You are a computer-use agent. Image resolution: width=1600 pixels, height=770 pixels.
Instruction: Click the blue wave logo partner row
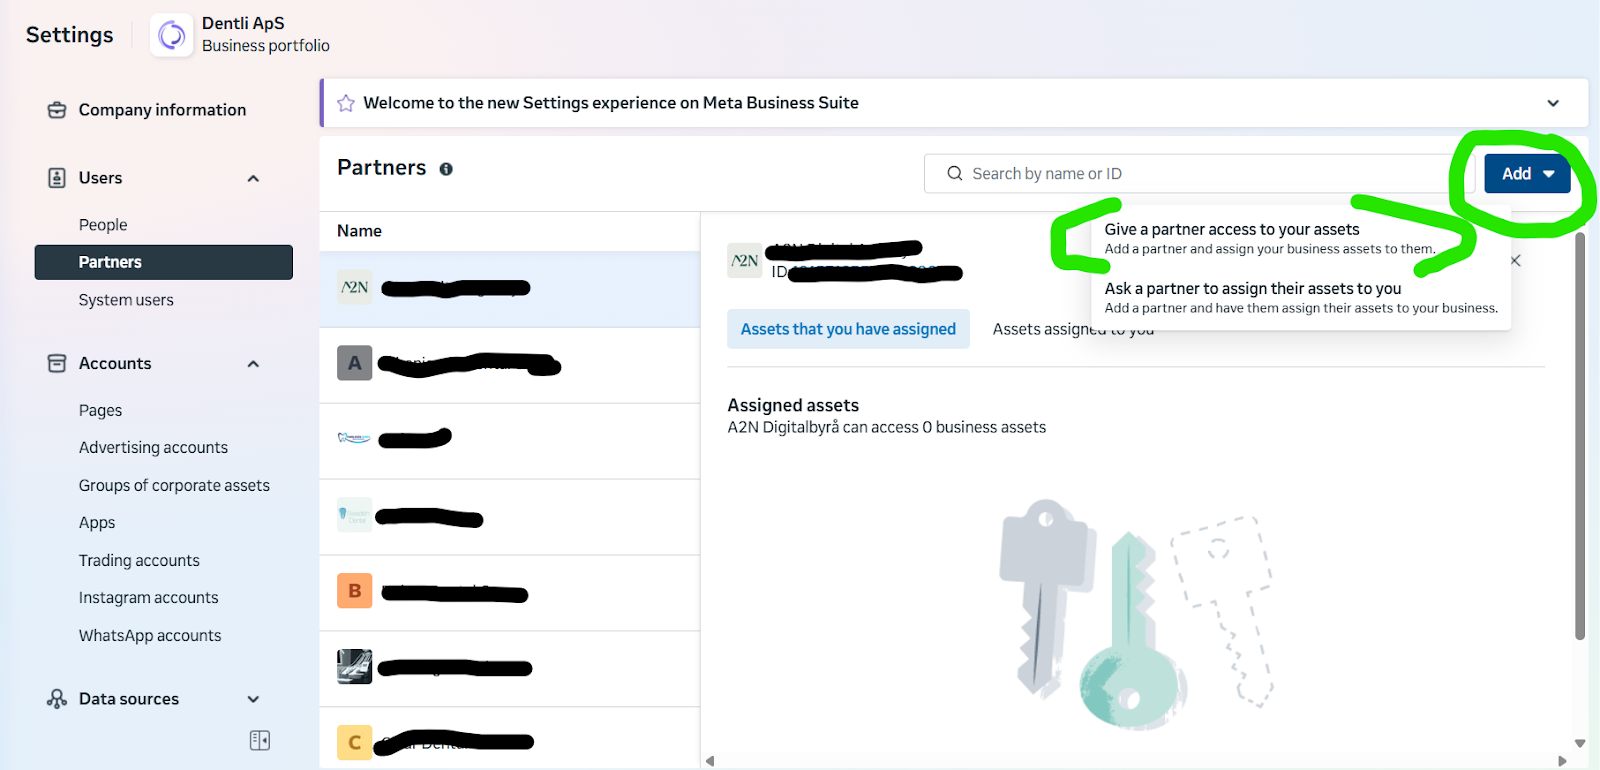pos(510,441)
